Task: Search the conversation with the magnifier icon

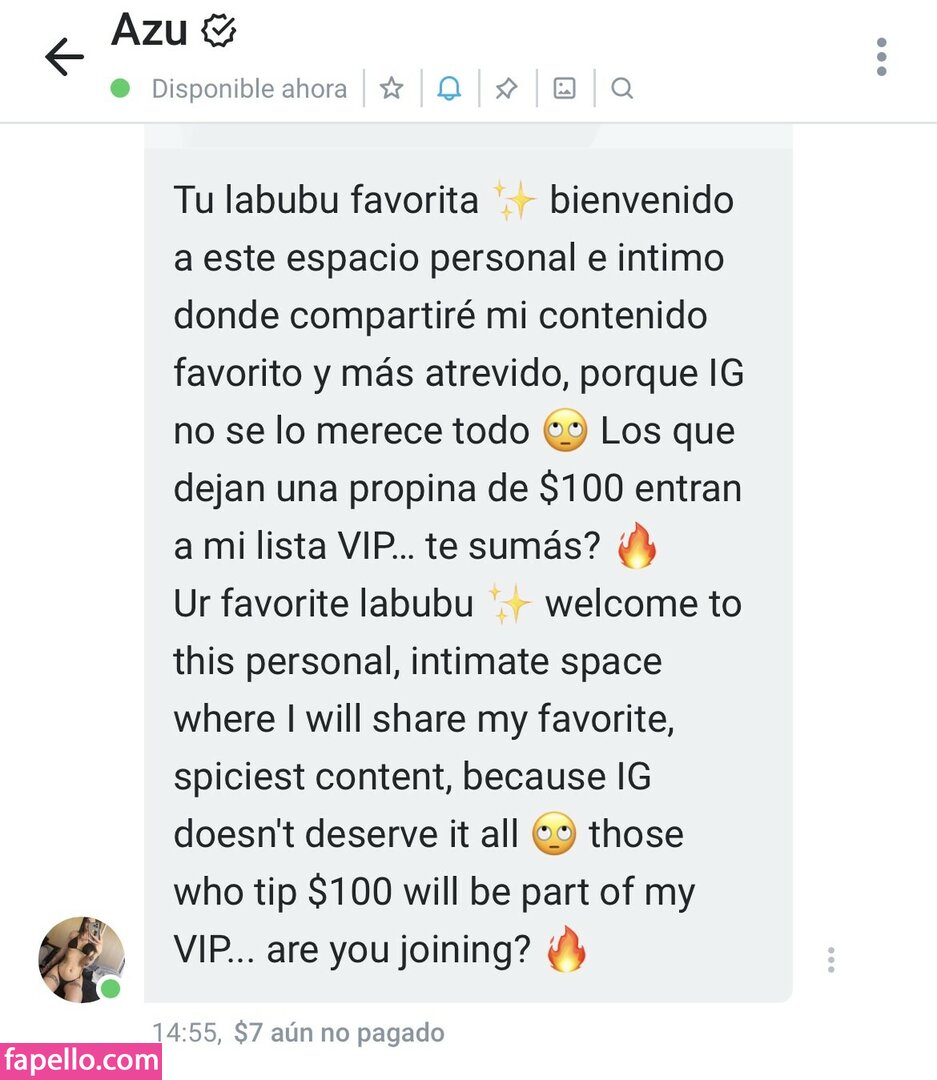Action: click(x=622, y=88)
